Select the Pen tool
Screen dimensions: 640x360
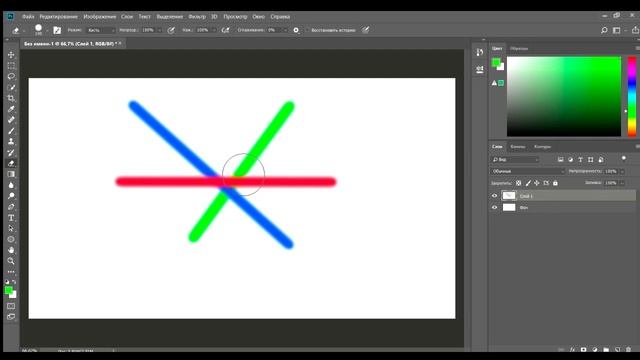(x=11, y=207)
